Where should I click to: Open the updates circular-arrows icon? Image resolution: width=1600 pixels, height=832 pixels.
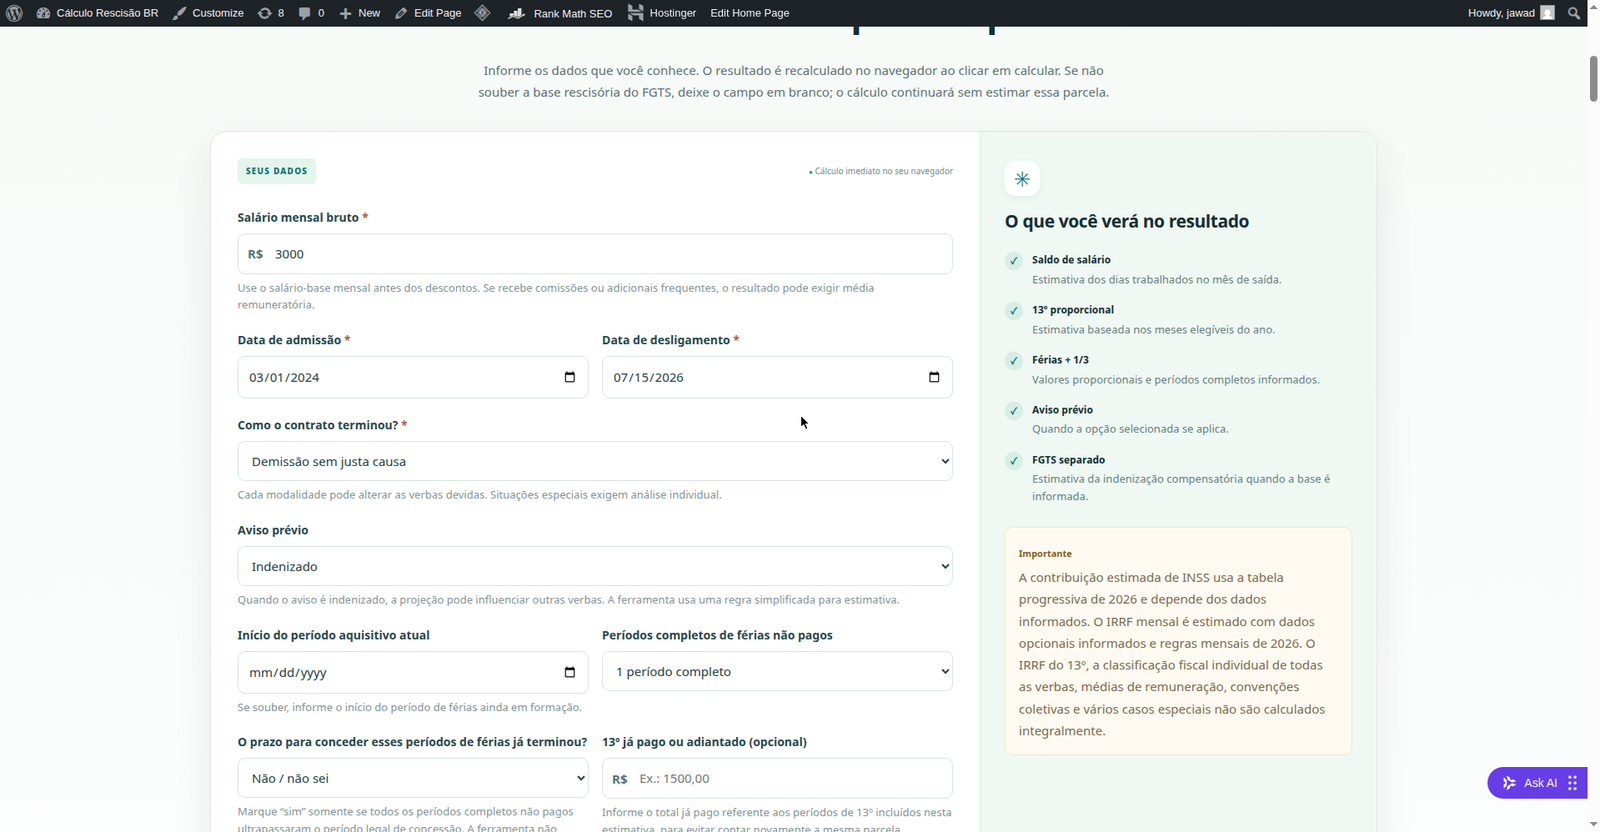(x=264, y=13)
